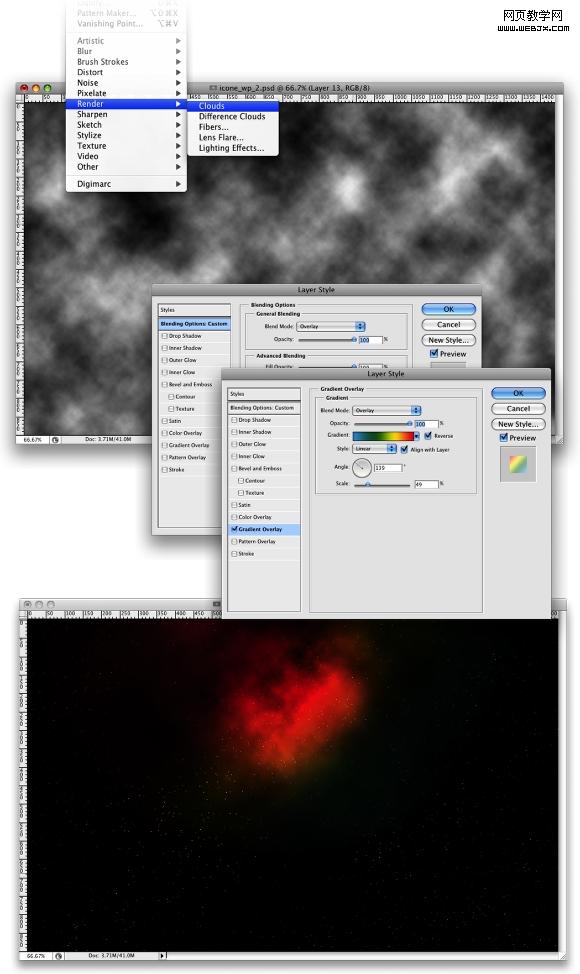
Task: Click the Angle dial in Gradient Overlay settings
Action: 361,468
